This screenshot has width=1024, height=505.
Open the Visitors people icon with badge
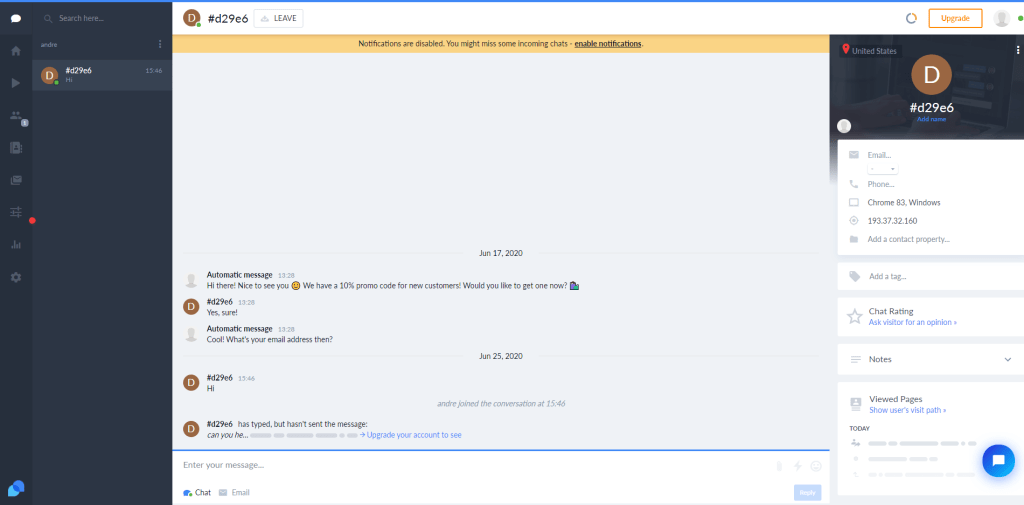pos(16,116)
